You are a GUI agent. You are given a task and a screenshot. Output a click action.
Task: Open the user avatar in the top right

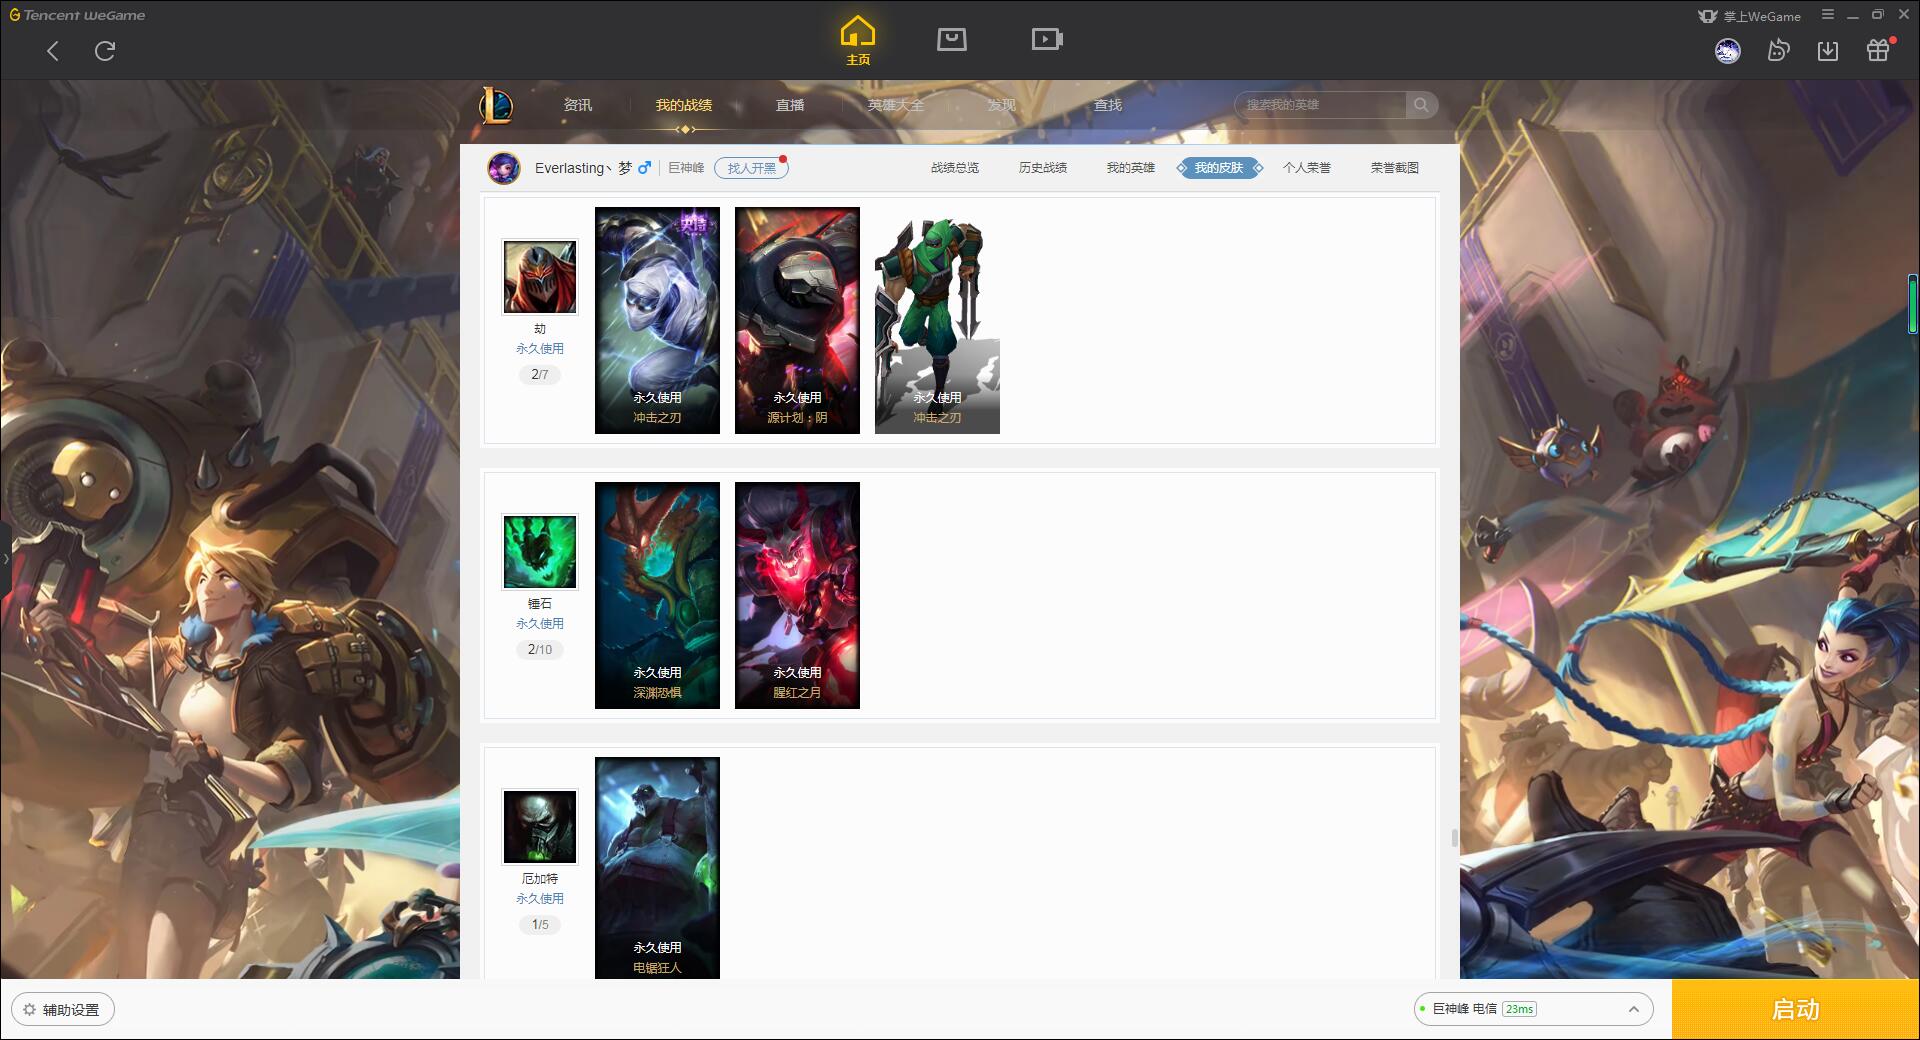[x=1727, y=51]
